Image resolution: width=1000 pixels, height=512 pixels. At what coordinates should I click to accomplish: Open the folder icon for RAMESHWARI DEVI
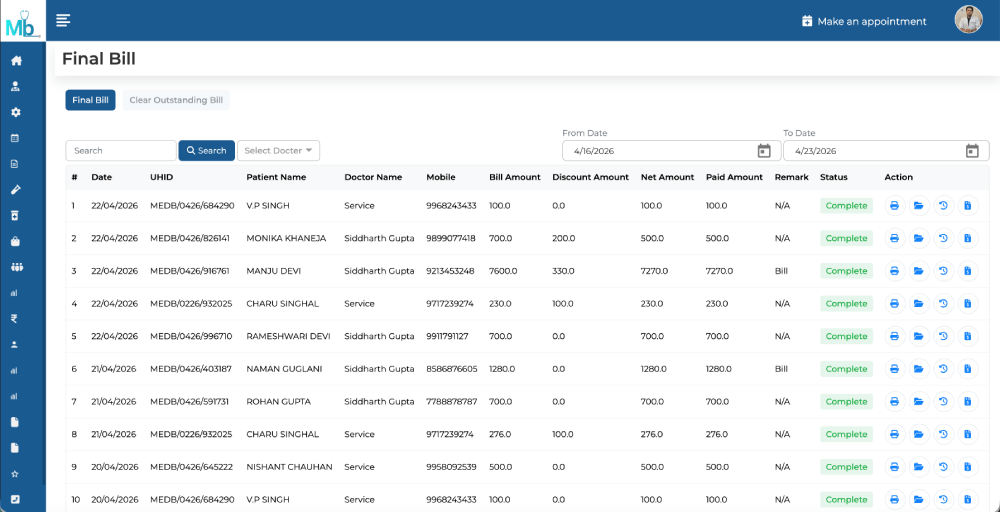918,336
